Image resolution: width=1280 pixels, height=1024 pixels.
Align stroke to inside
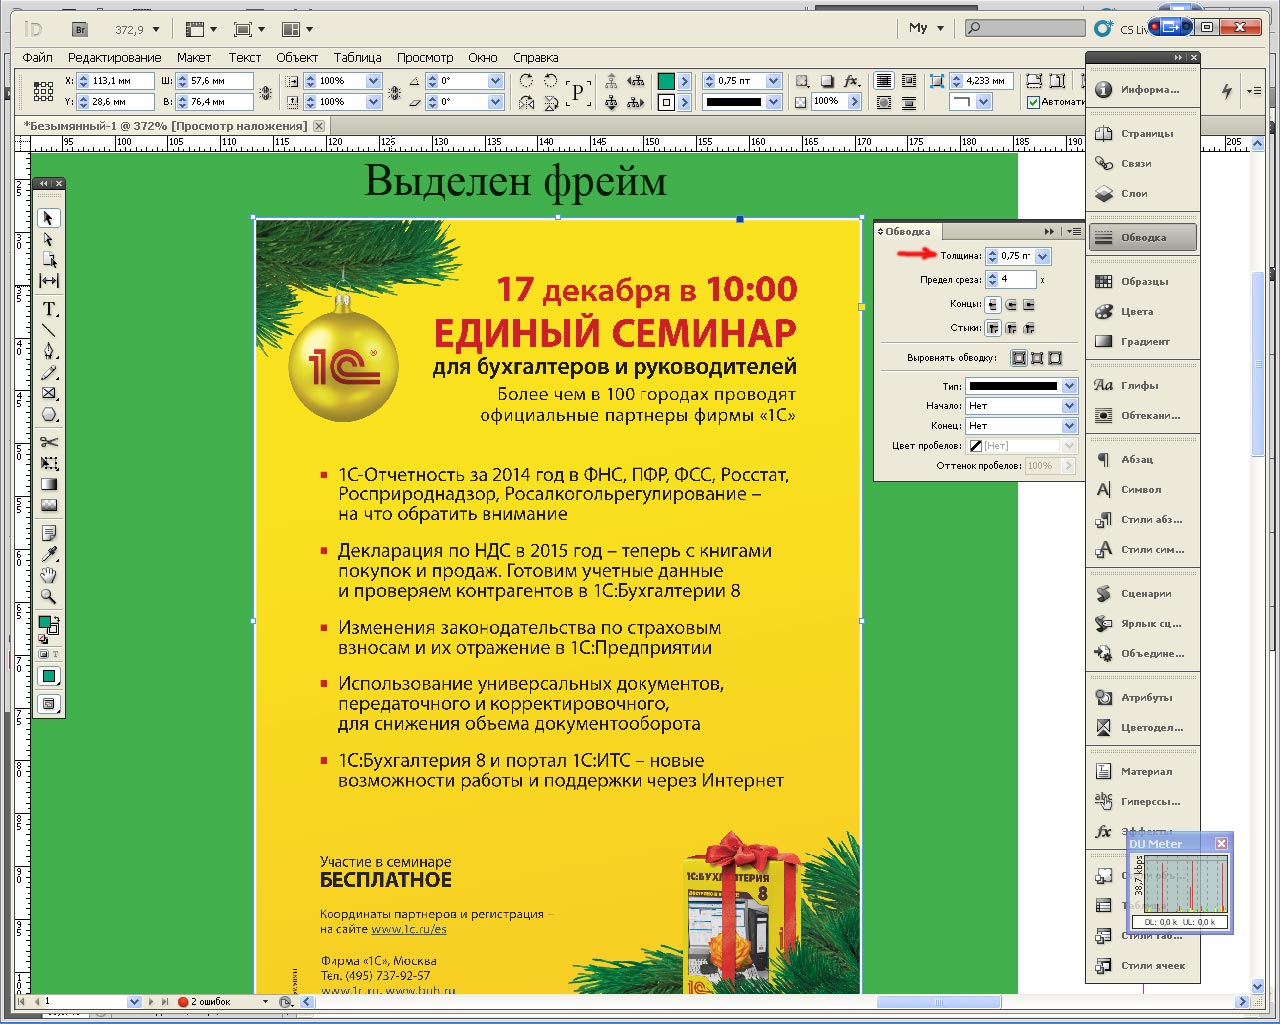(x=1037, y=358)
